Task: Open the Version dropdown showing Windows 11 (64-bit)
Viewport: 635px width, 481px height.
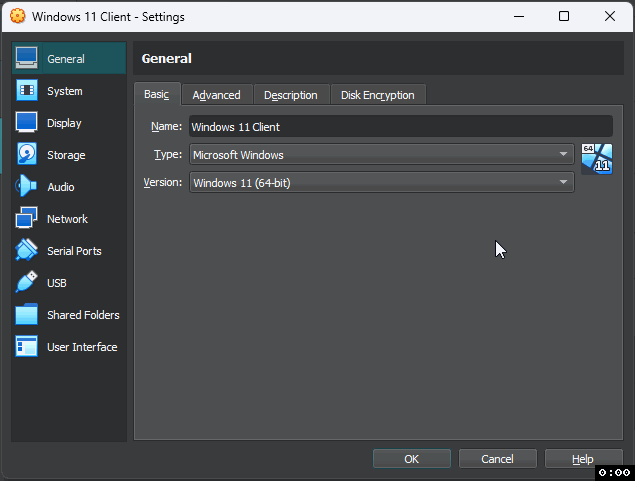Action: [381, 183]
